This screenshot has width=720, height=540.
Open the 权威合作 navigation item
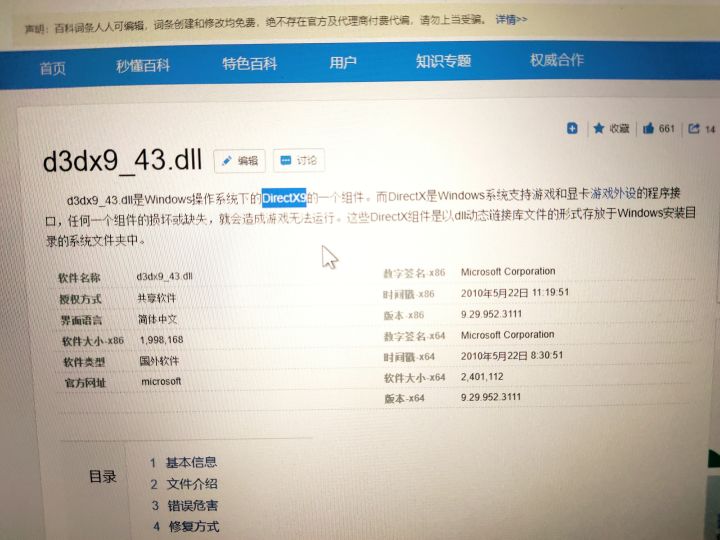click(x=557, y=60)
